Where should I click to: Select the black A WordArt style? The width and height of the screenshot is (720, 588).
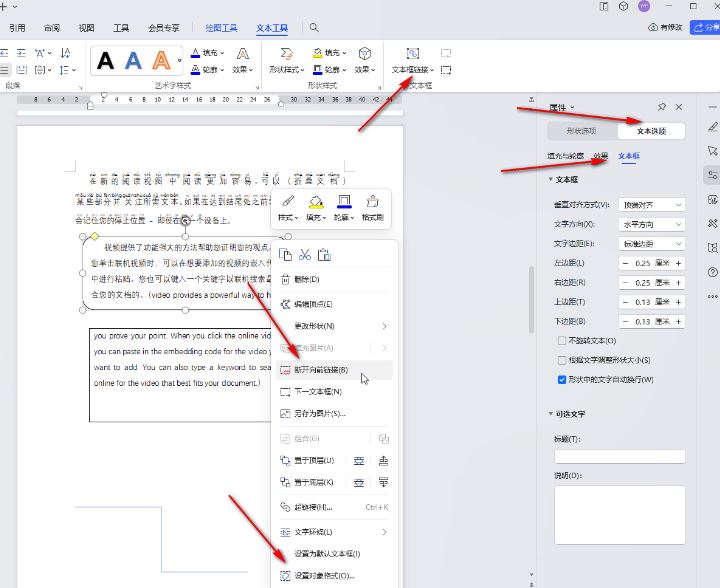point(106,61)
